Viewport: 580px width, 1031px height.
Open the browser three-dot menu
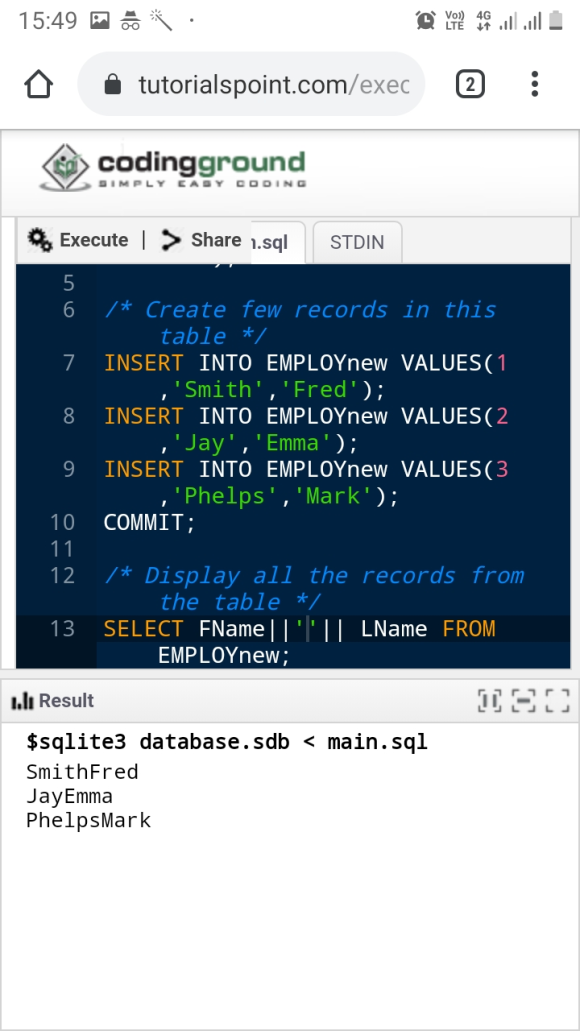click(535, 84)
